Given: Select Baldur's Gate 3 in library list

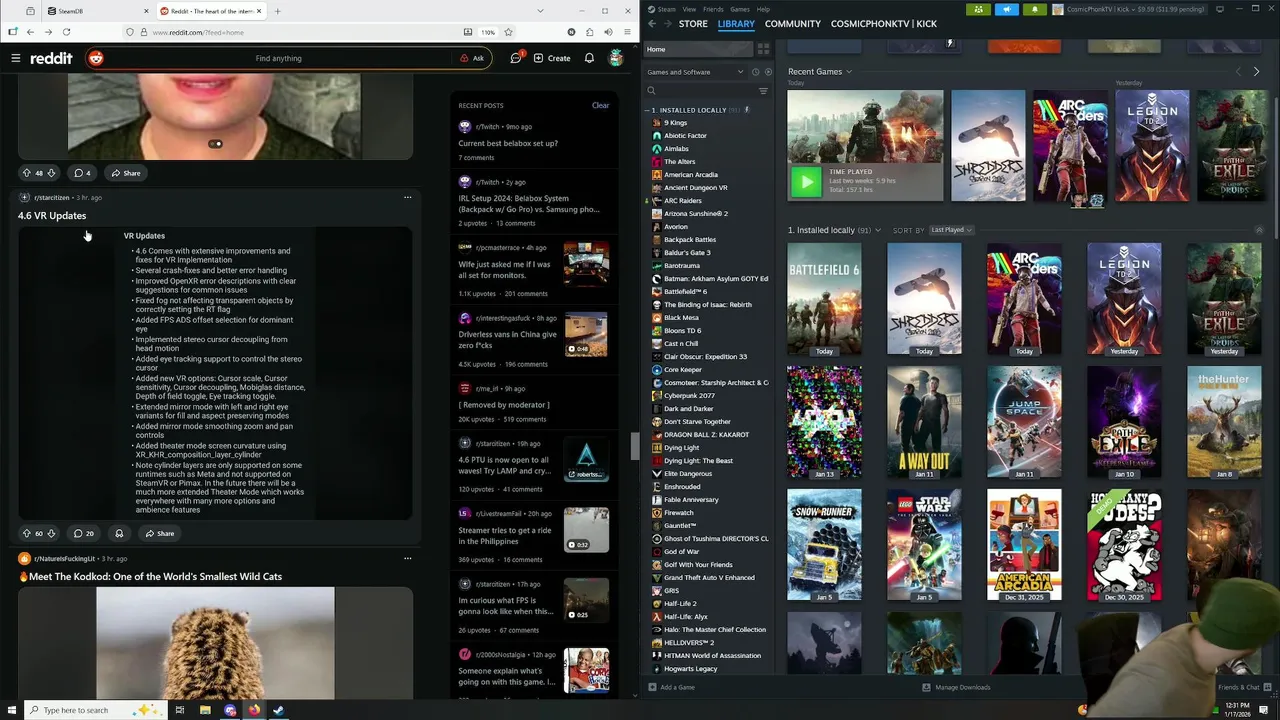Looking at the screenshot, I should [x=687, y=253].
